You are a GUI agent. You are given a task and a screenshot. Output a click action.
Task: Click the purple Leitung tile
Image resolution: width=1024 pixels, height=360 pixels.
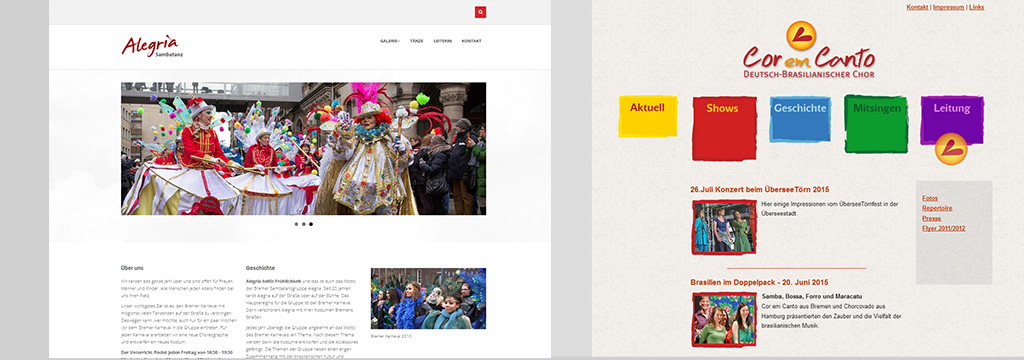(x=952, y=120)
